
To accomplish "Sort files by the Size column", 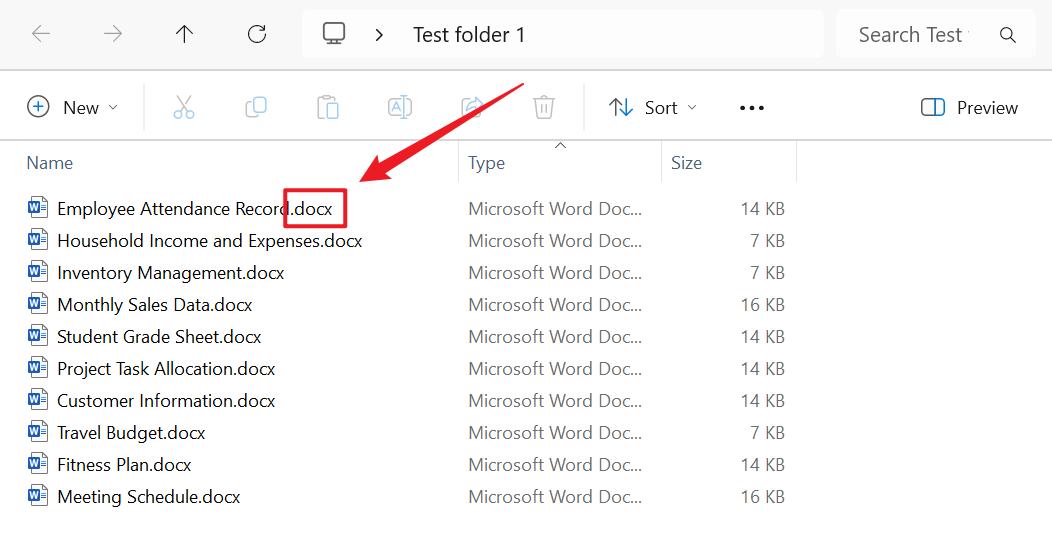I will [x=686, y=163].
